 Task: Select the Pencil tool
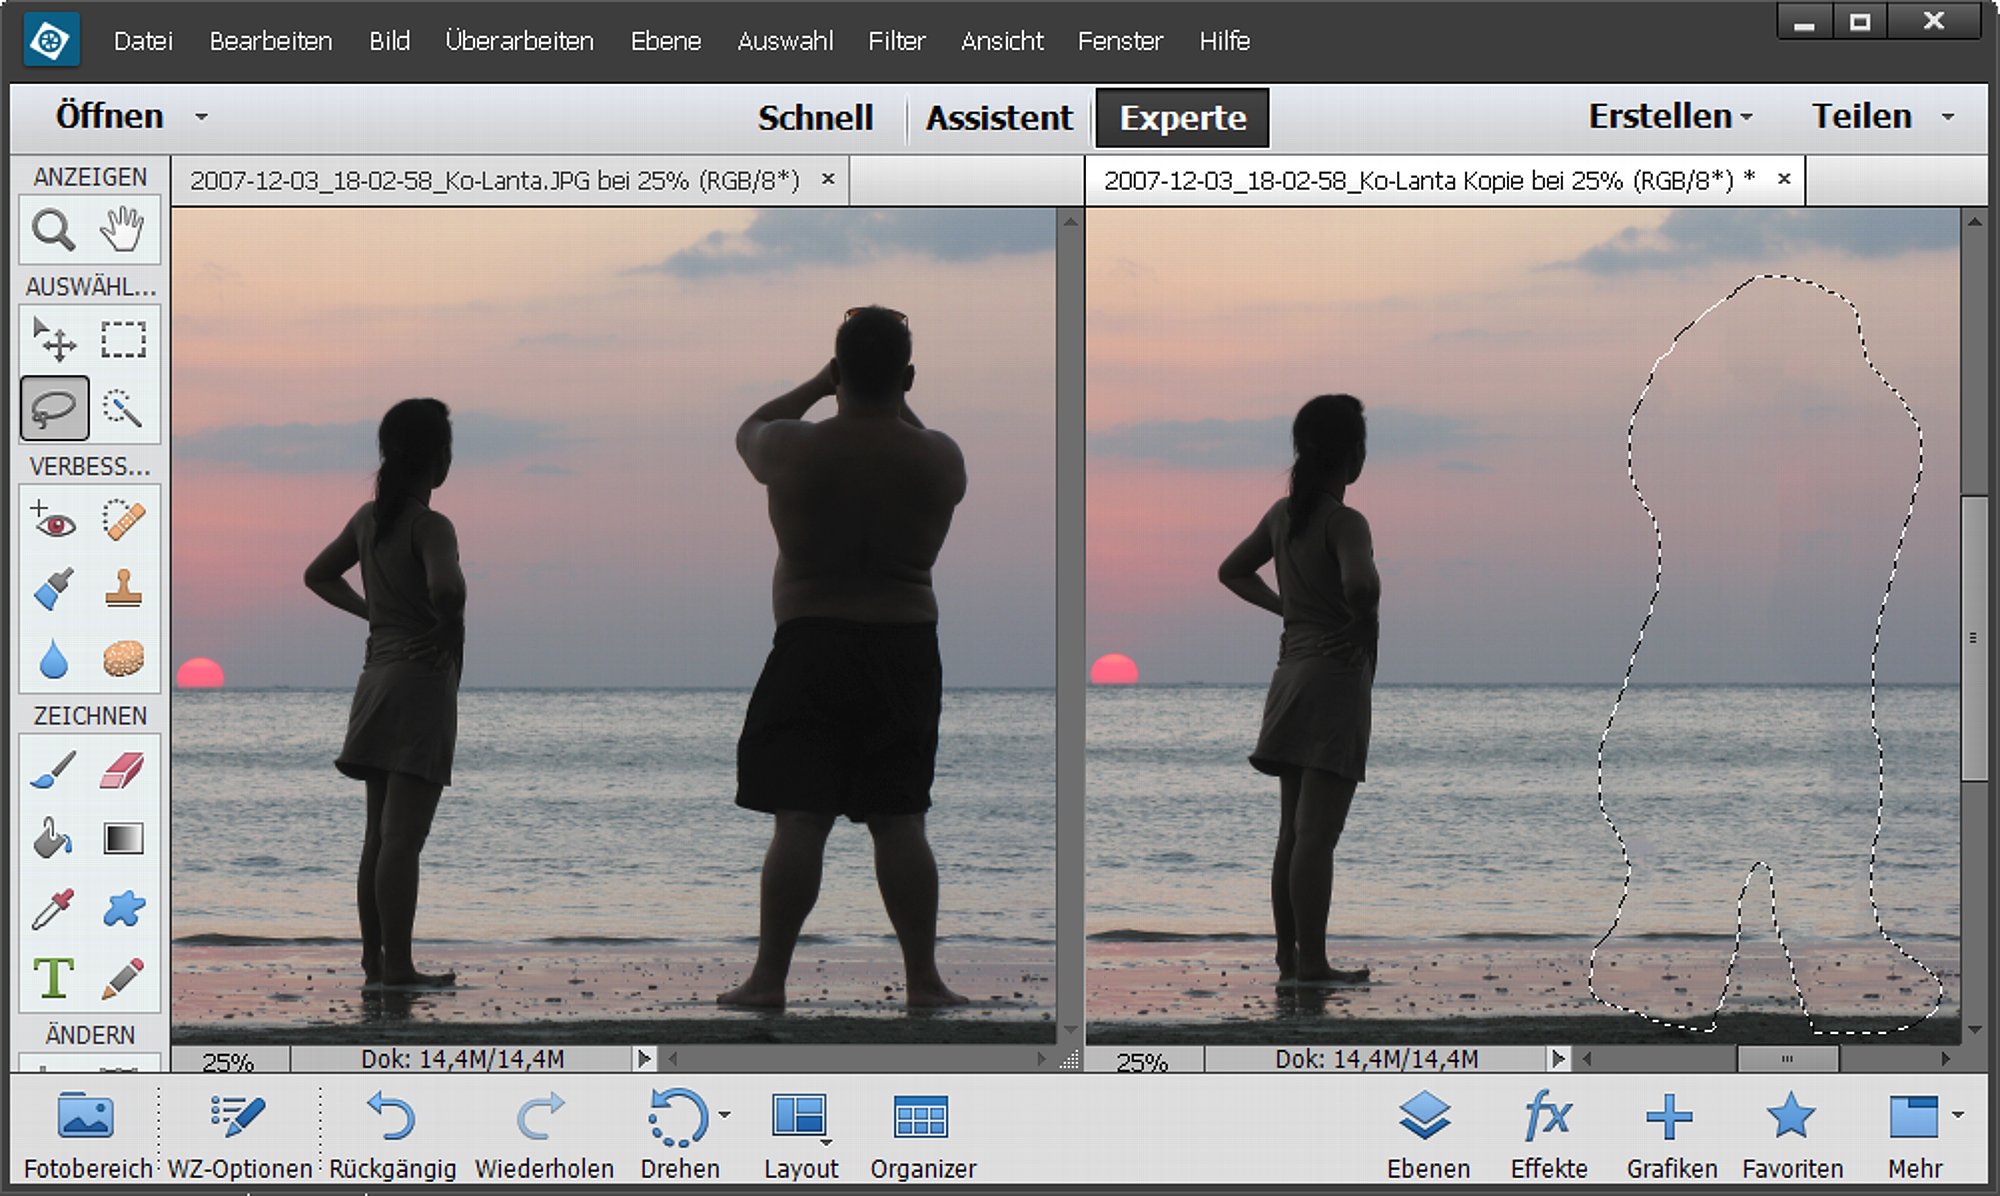click(122, 978)
